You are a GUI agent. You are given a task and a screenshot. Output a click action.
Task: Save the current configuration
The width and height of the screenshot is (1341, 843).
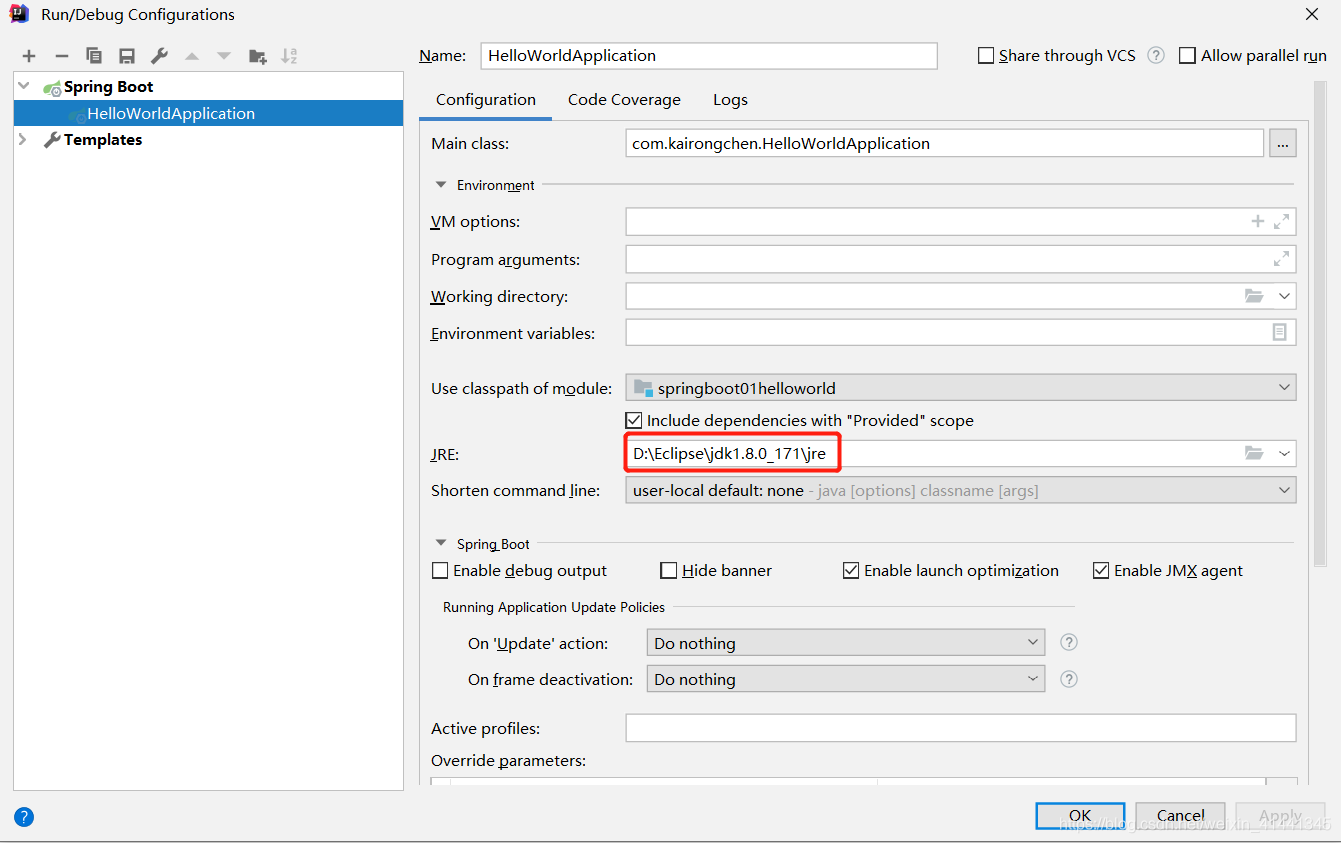tap(126, 56)
